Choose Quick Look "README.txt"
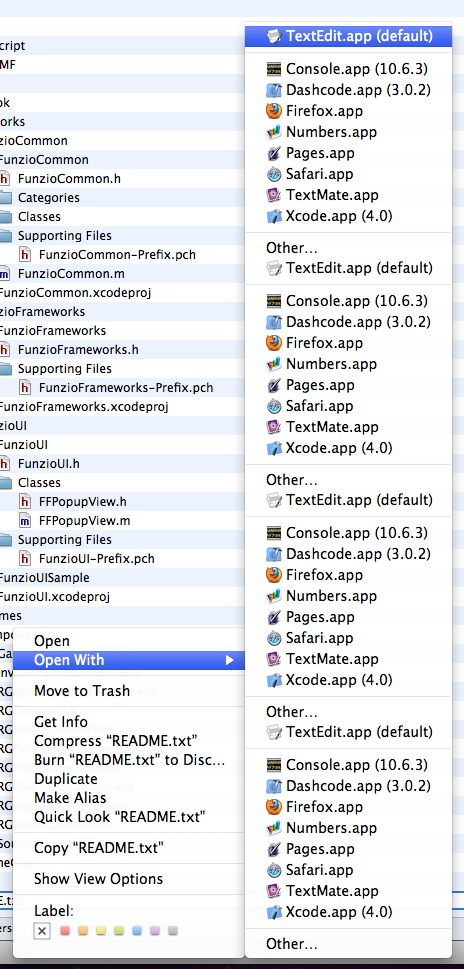464x969 pixels. (120, 817)
